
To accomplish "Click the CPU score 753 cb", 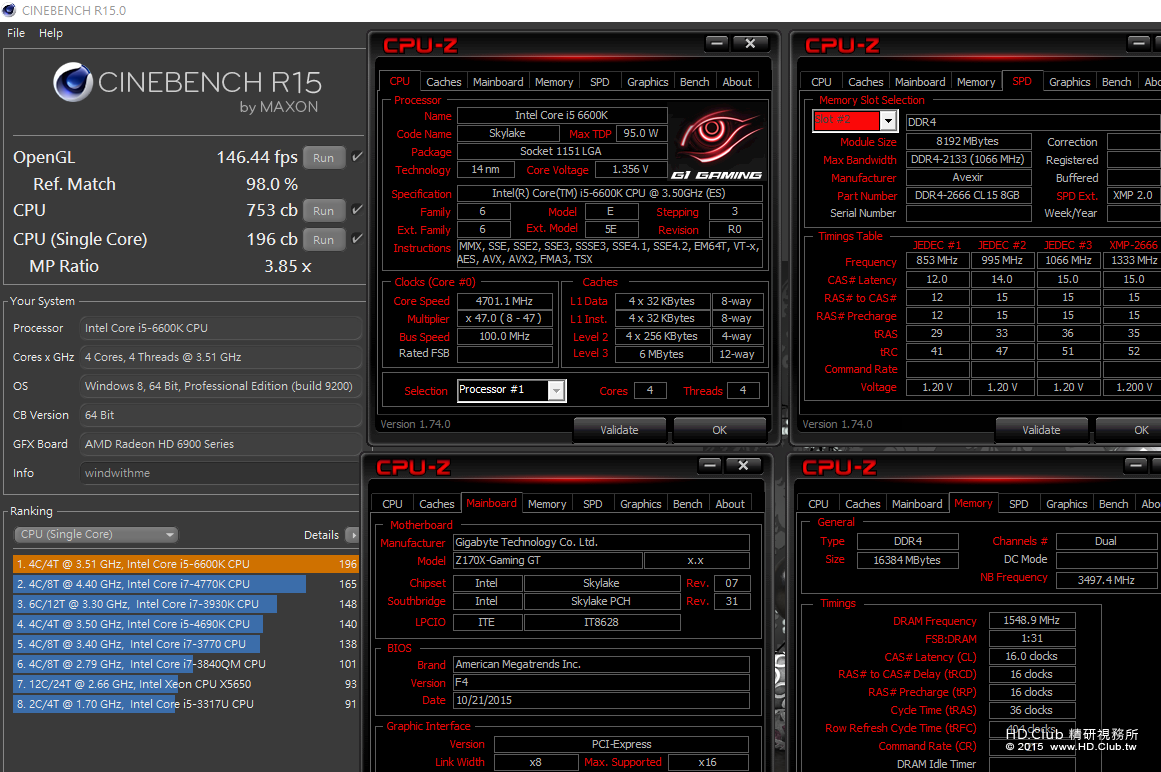I will click(x=272, y=210).
